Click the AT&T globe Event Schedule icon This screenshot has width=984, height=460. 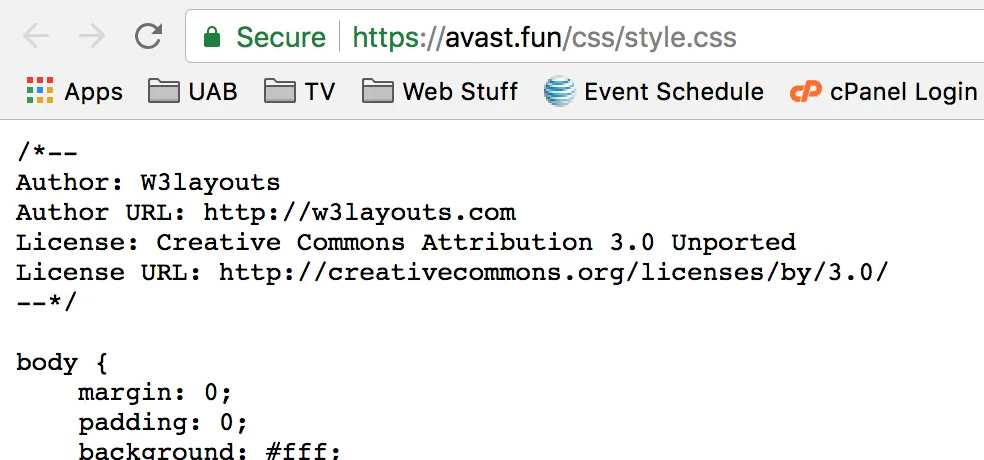[559, 91]
